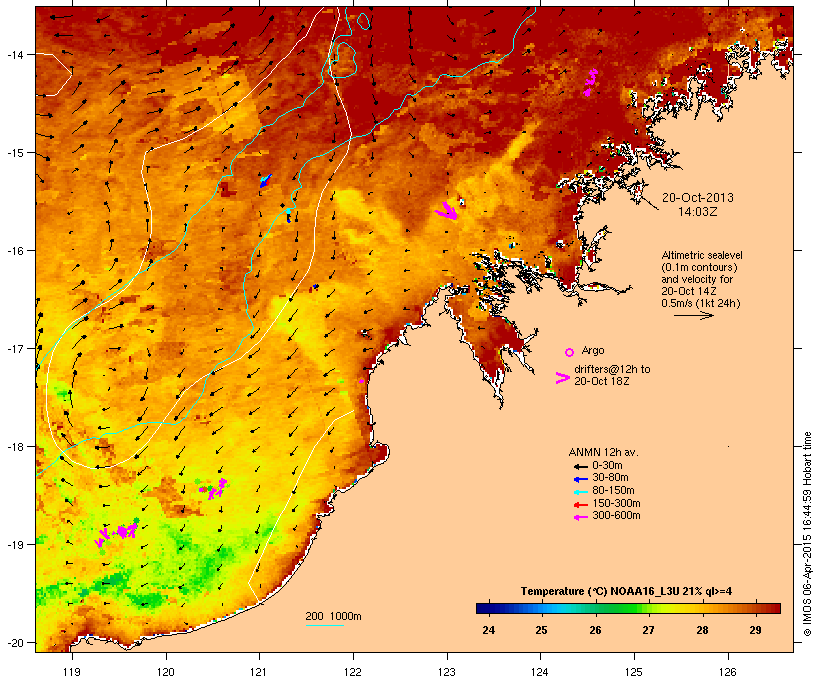Click the 'Argo' legend label
The image size is (820, 680).
(x=593, y=350)
